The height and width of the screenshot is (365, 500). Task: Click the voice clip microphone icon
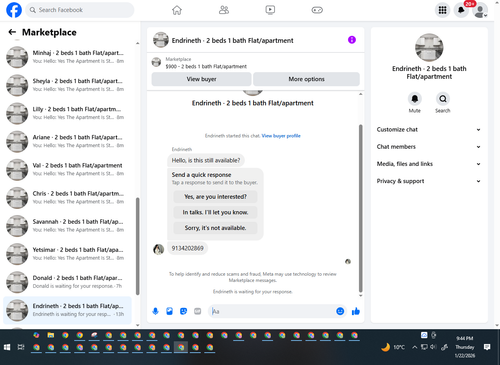155,311
